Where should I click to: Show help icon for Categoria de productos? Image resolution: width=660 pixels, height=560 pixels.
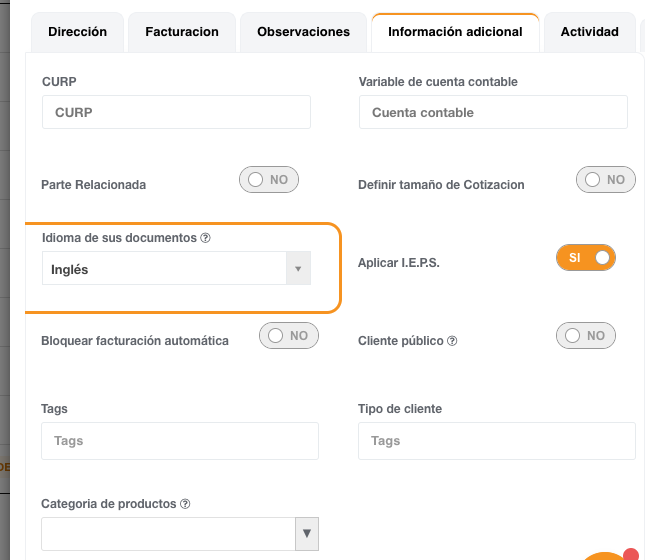pos(185,504)
